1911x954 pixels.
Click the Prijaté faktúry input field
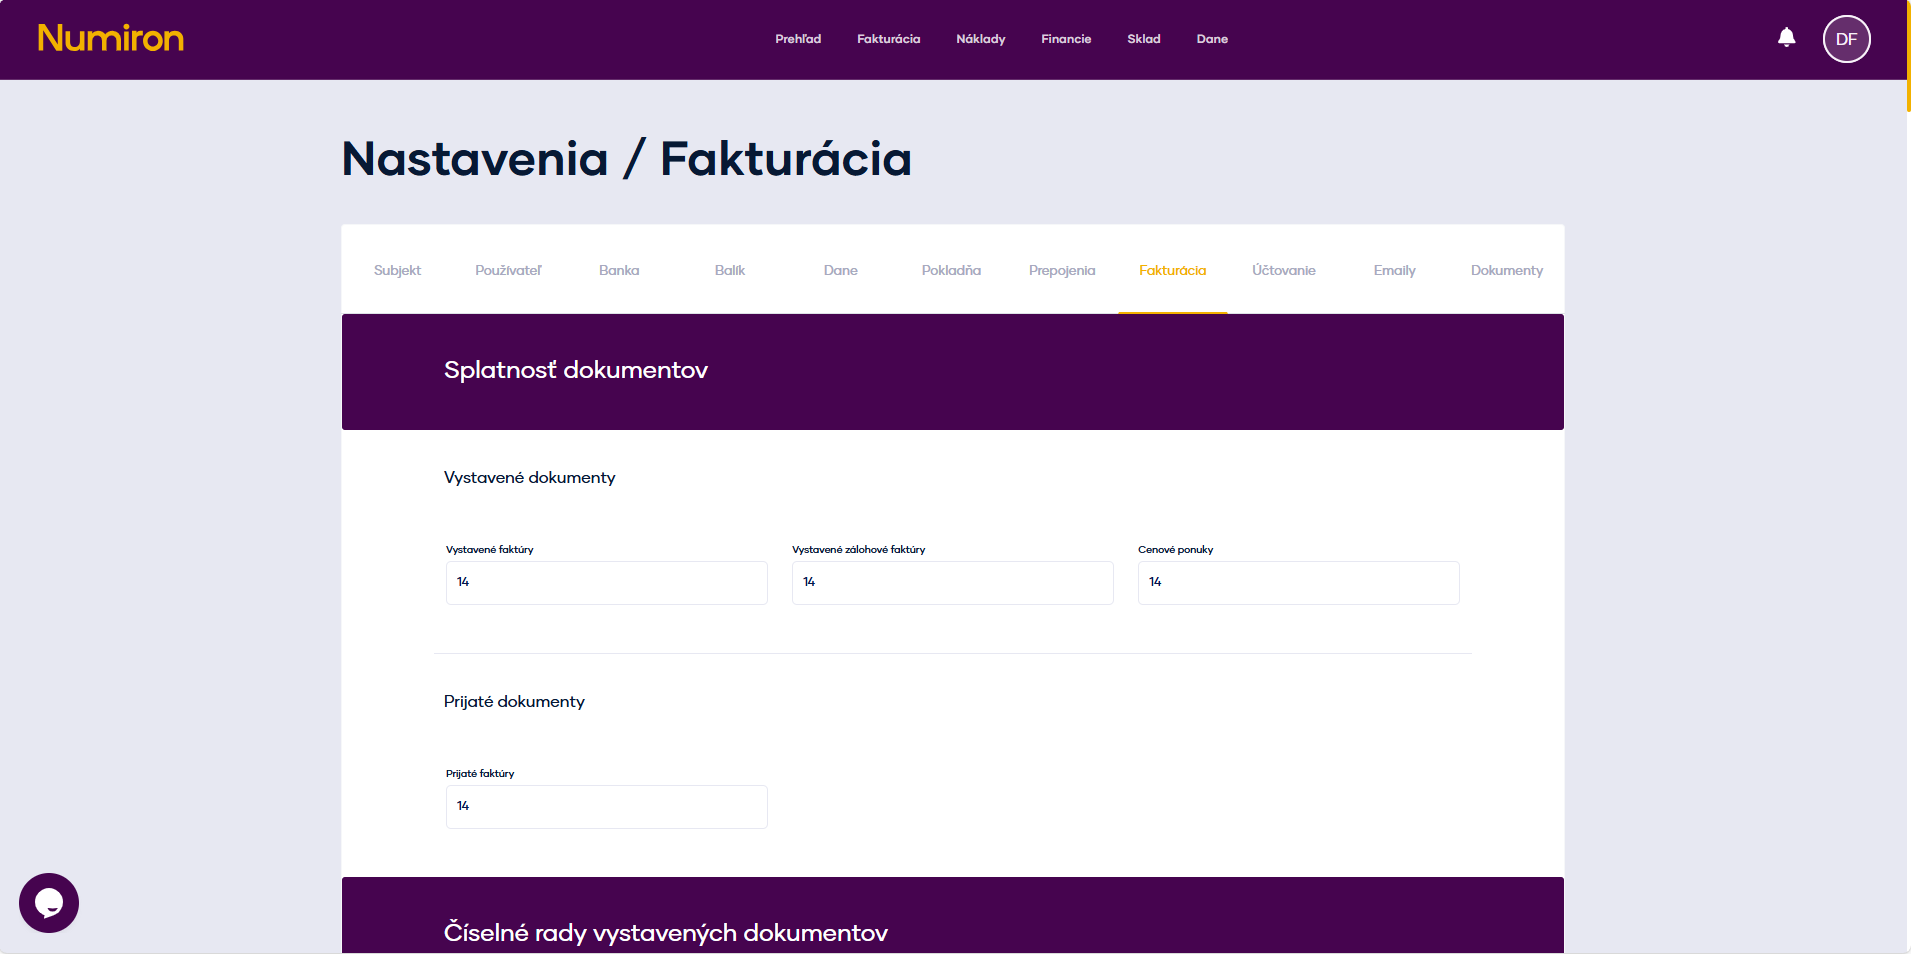pos(606,806)
